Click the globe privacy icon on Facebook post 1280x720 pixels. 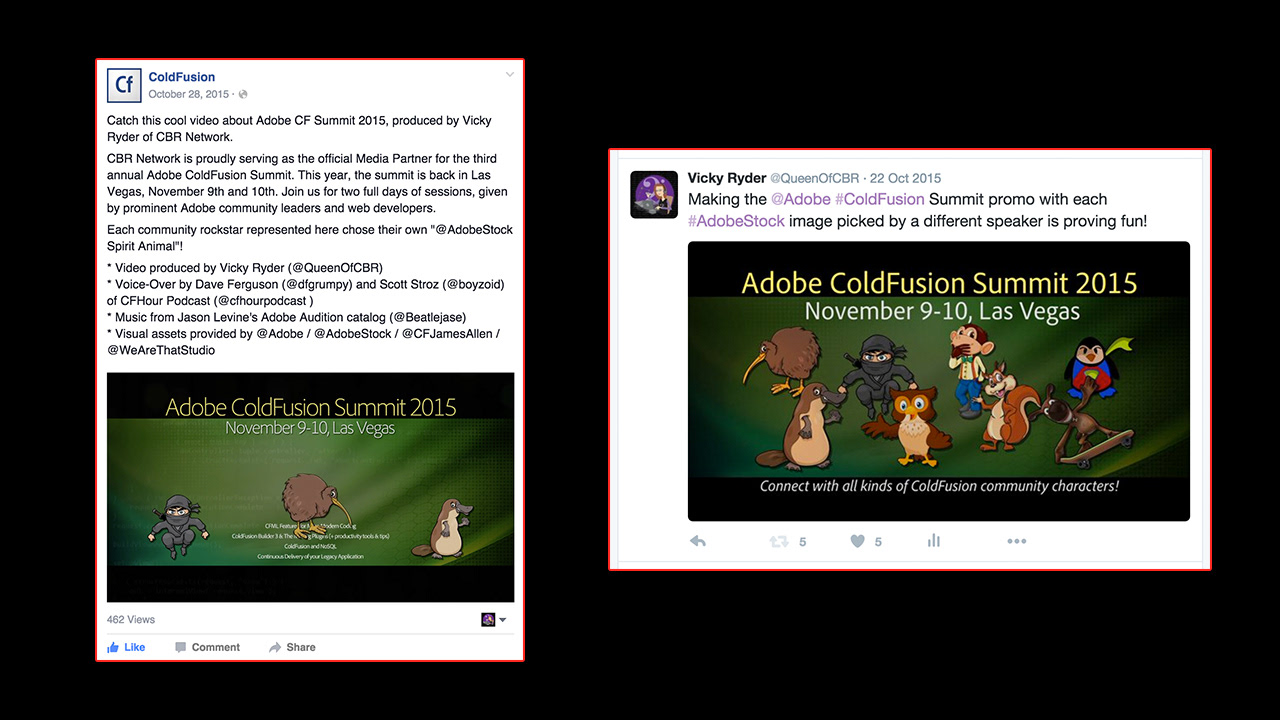click(x=243, y=95)
